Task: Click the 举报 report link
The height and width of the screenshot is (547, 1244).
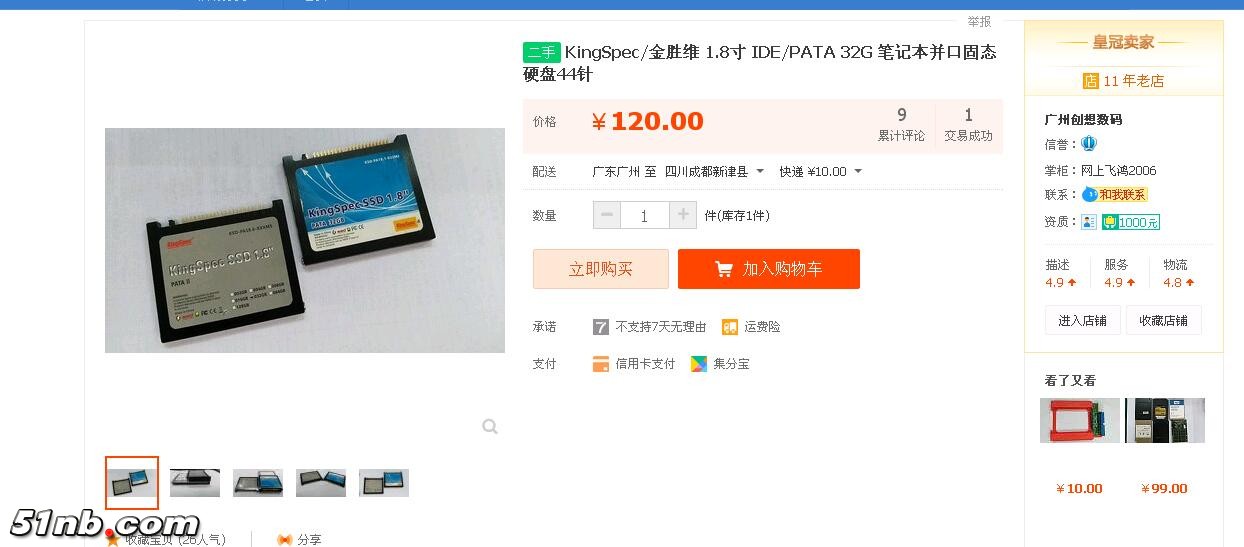Action: point(979,21)
